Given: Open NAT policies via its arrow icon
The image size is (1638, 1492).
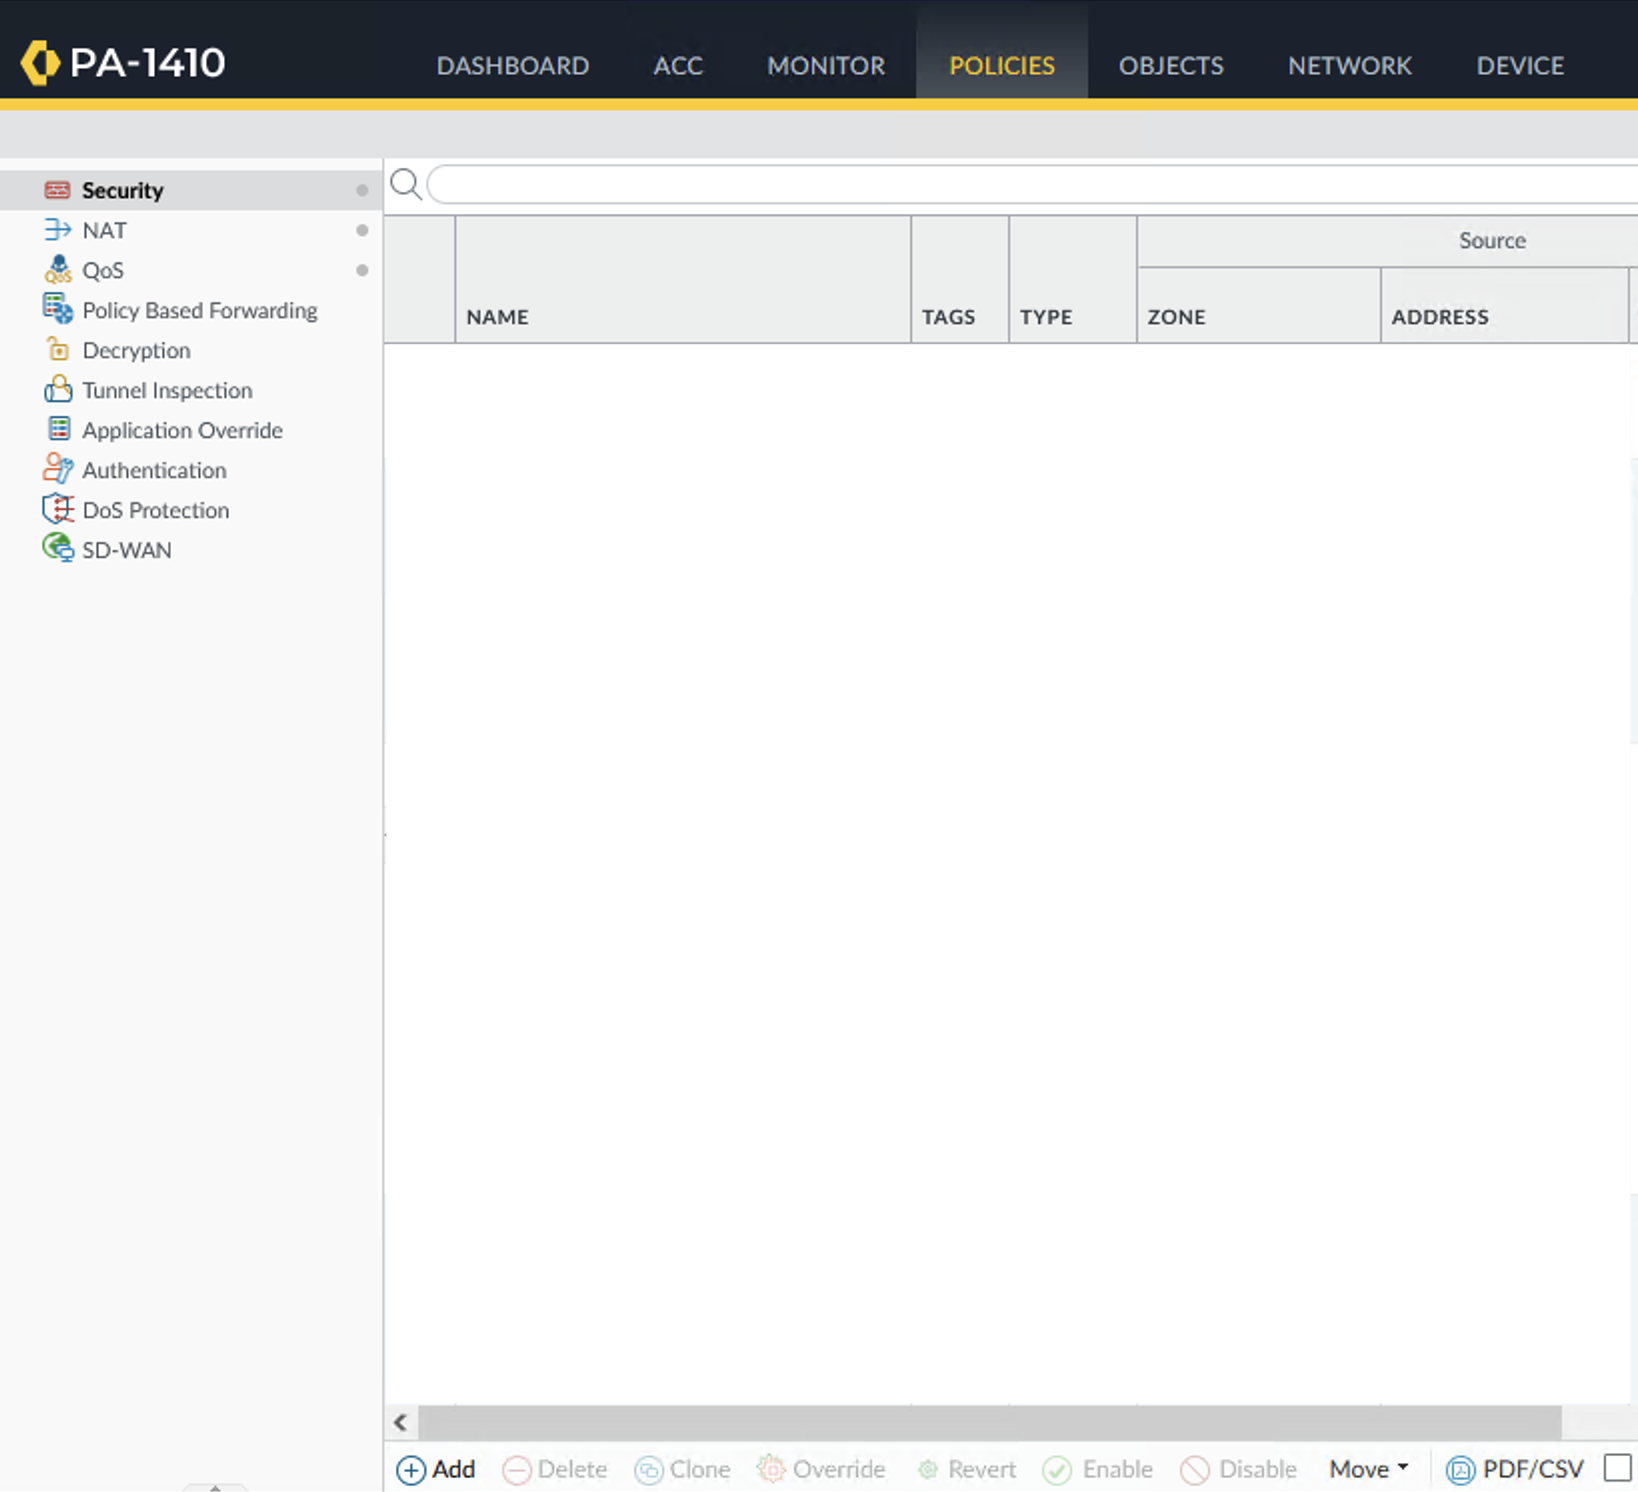Looking at the screenshot, I should pos(57,230).
